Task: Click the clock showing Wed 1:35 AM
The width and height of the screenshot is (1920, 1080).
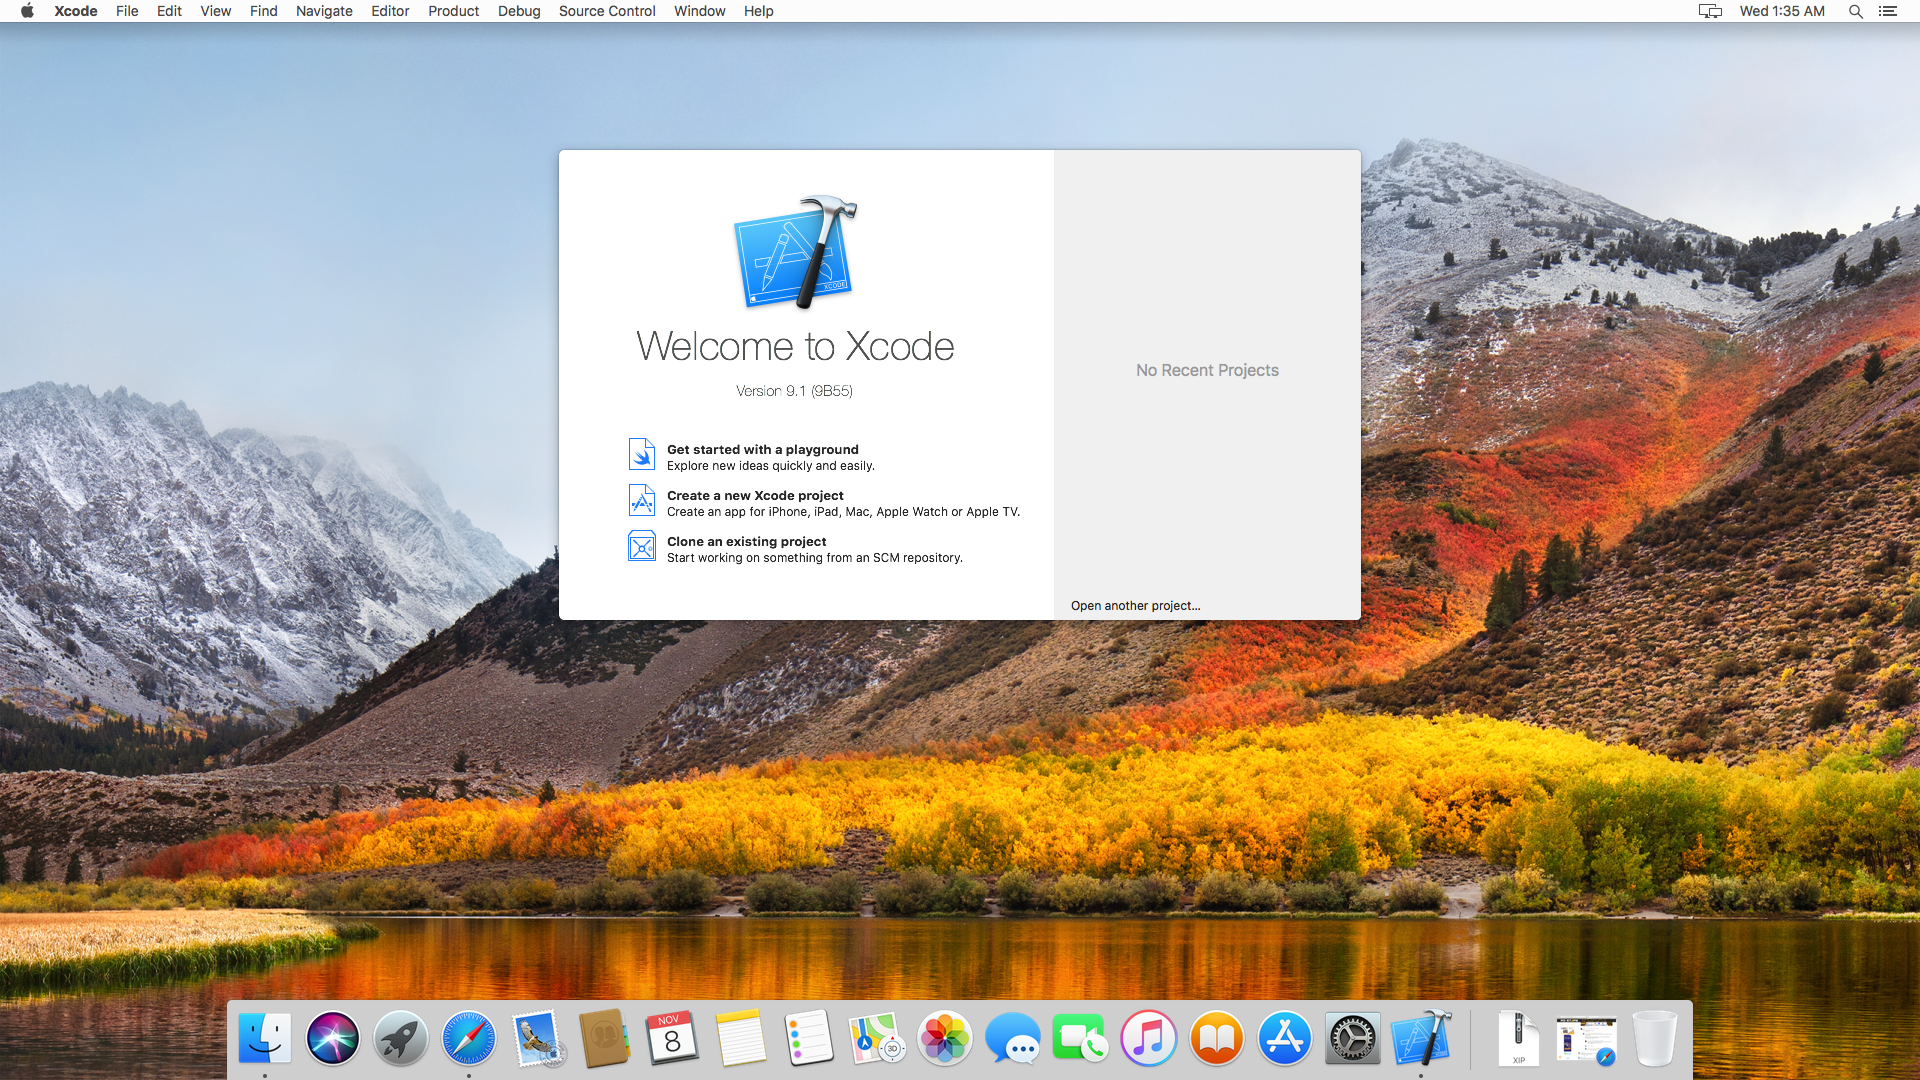Action: click(1782, 11)
